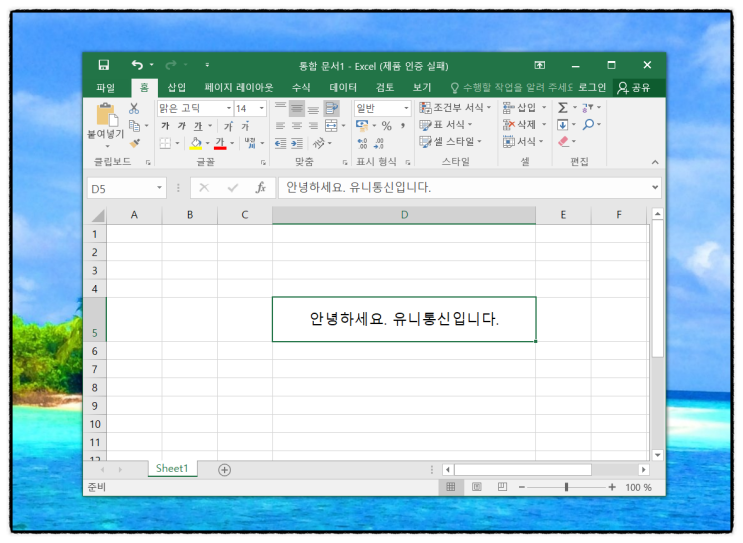Switch to the 페이지 레이아웃 tab

239,88
